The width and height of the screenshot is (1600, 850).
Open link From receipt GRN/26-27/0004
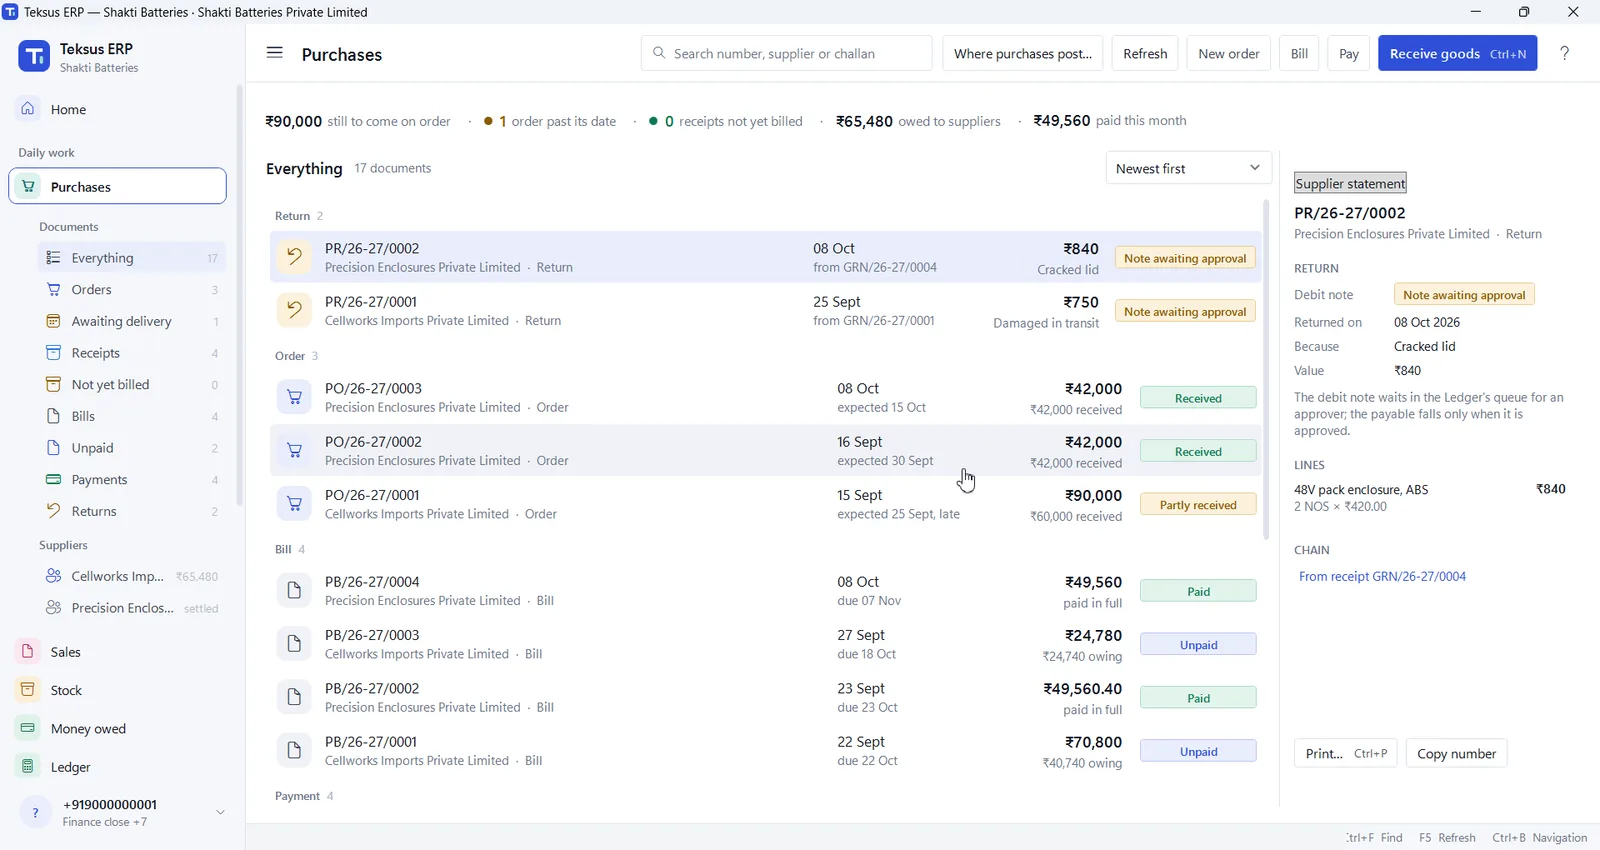pyautogui.click(x=1382, y=576)
